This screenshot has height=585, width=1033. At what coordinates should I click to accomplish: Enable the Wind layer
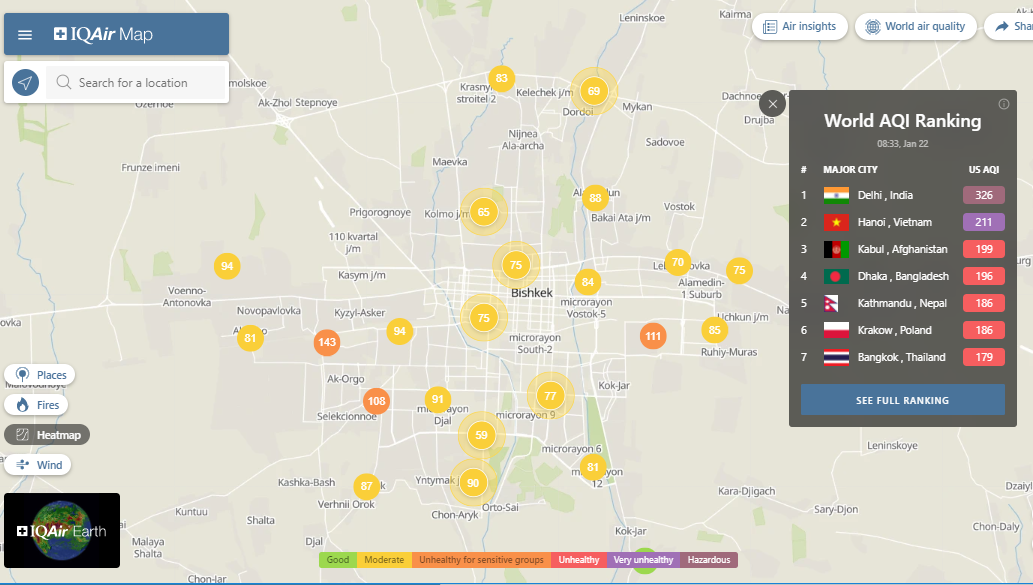(38, 465)
